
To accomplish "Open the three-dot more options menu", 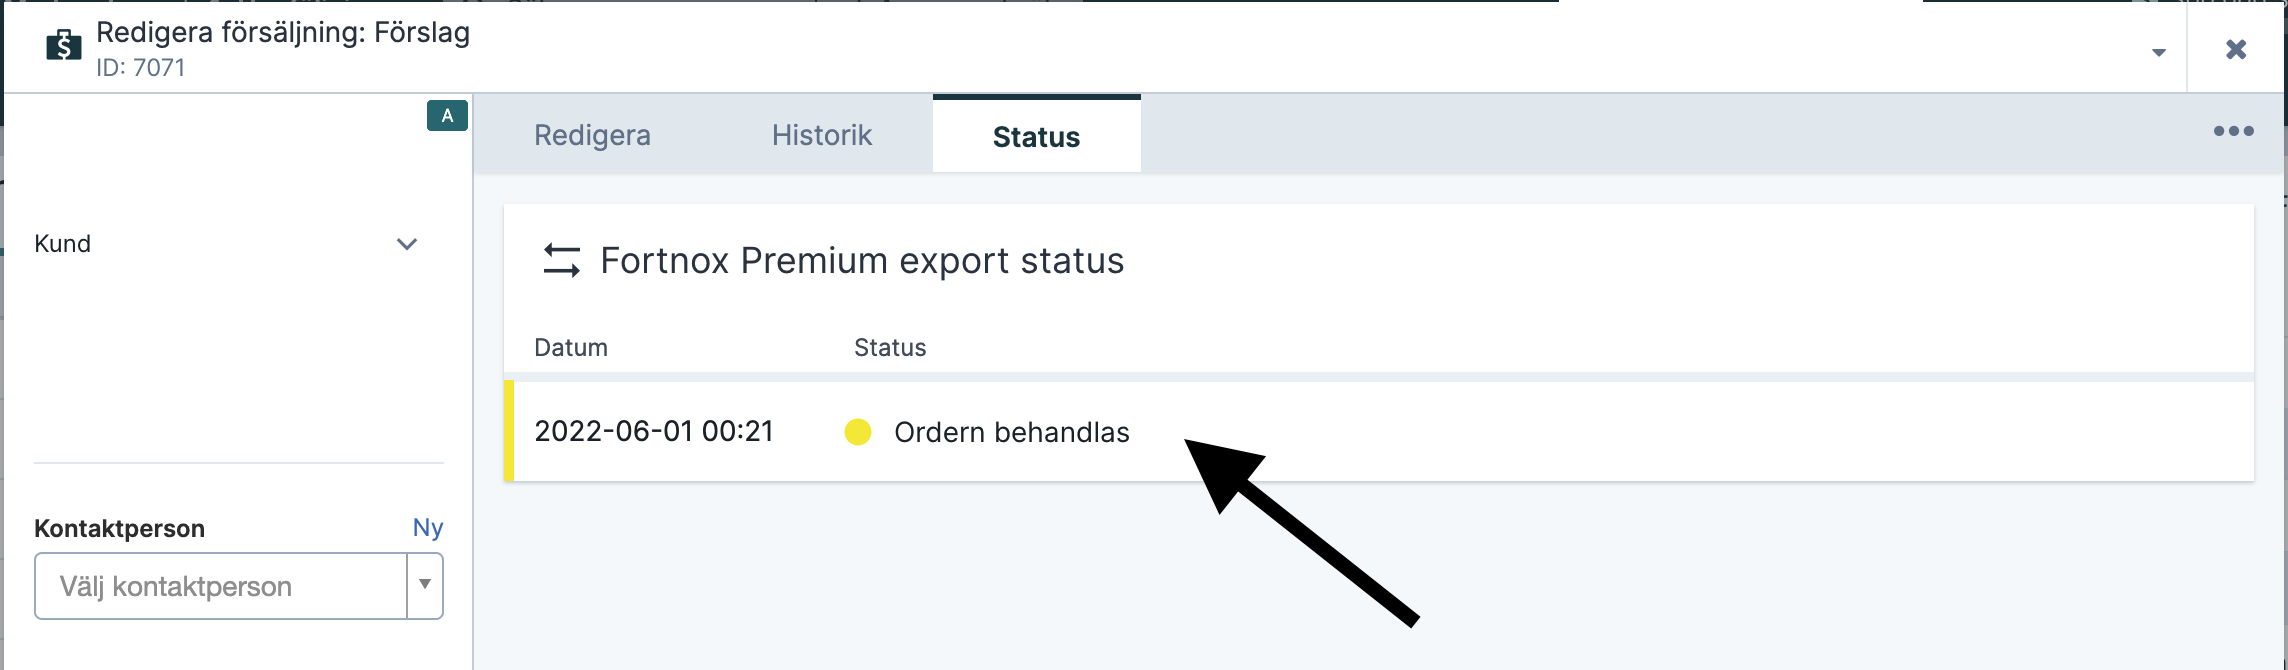I will [2233, 131].
